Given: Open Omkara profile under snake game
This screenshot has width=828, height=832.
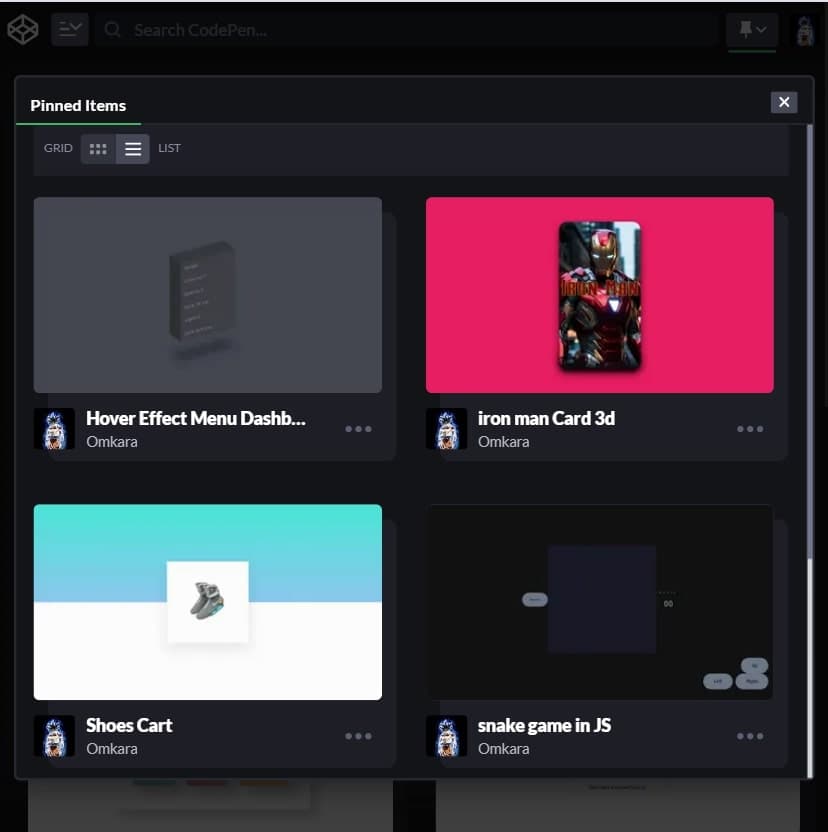Looking at the screenshot, I should [x=504, y=748].
